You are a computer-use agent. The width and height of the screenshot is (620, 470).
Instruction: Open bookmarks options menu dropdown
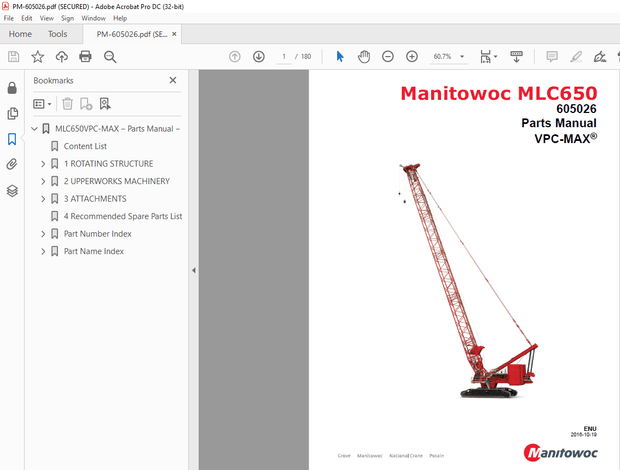coord(42,104)
